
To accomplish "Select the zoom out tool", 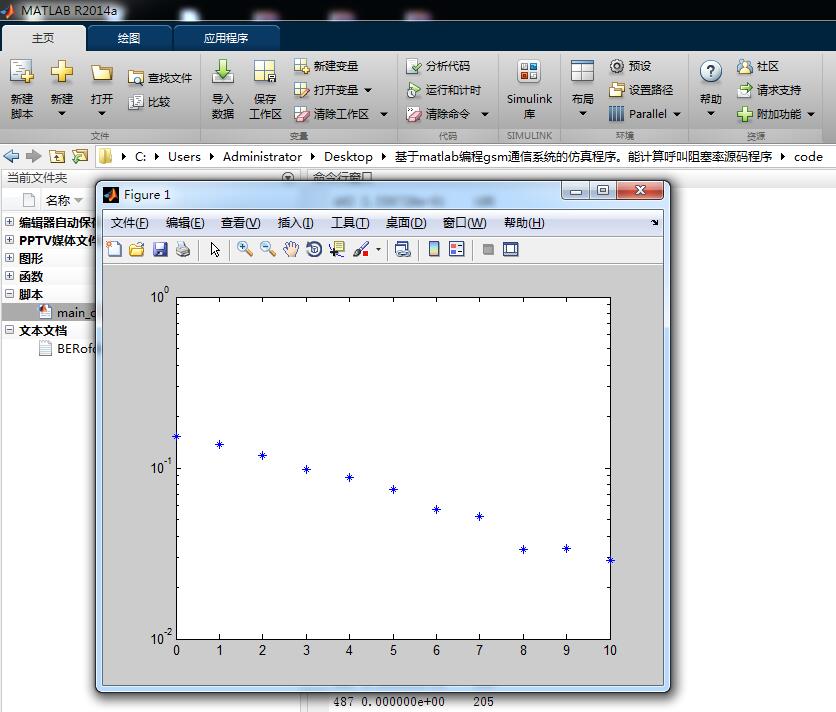I will tap(268, 249).
